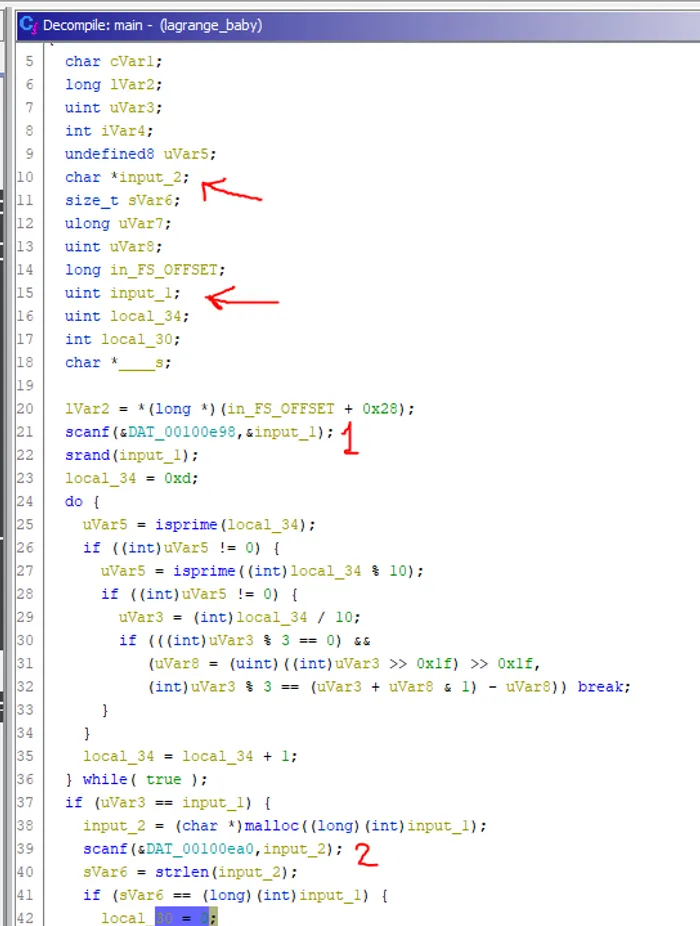The image size is (700, 926).
Task: Click 'char *input_2;' declaration
Action: [127, 177]
